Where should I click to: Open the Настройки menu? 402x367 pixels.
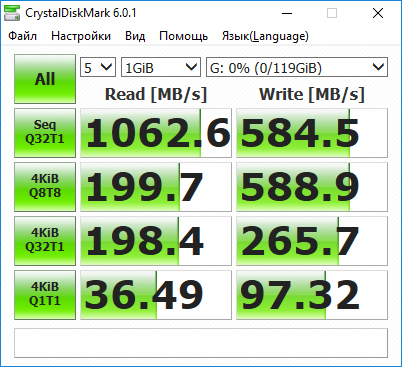pyautogui.click(x=81, y=36)
